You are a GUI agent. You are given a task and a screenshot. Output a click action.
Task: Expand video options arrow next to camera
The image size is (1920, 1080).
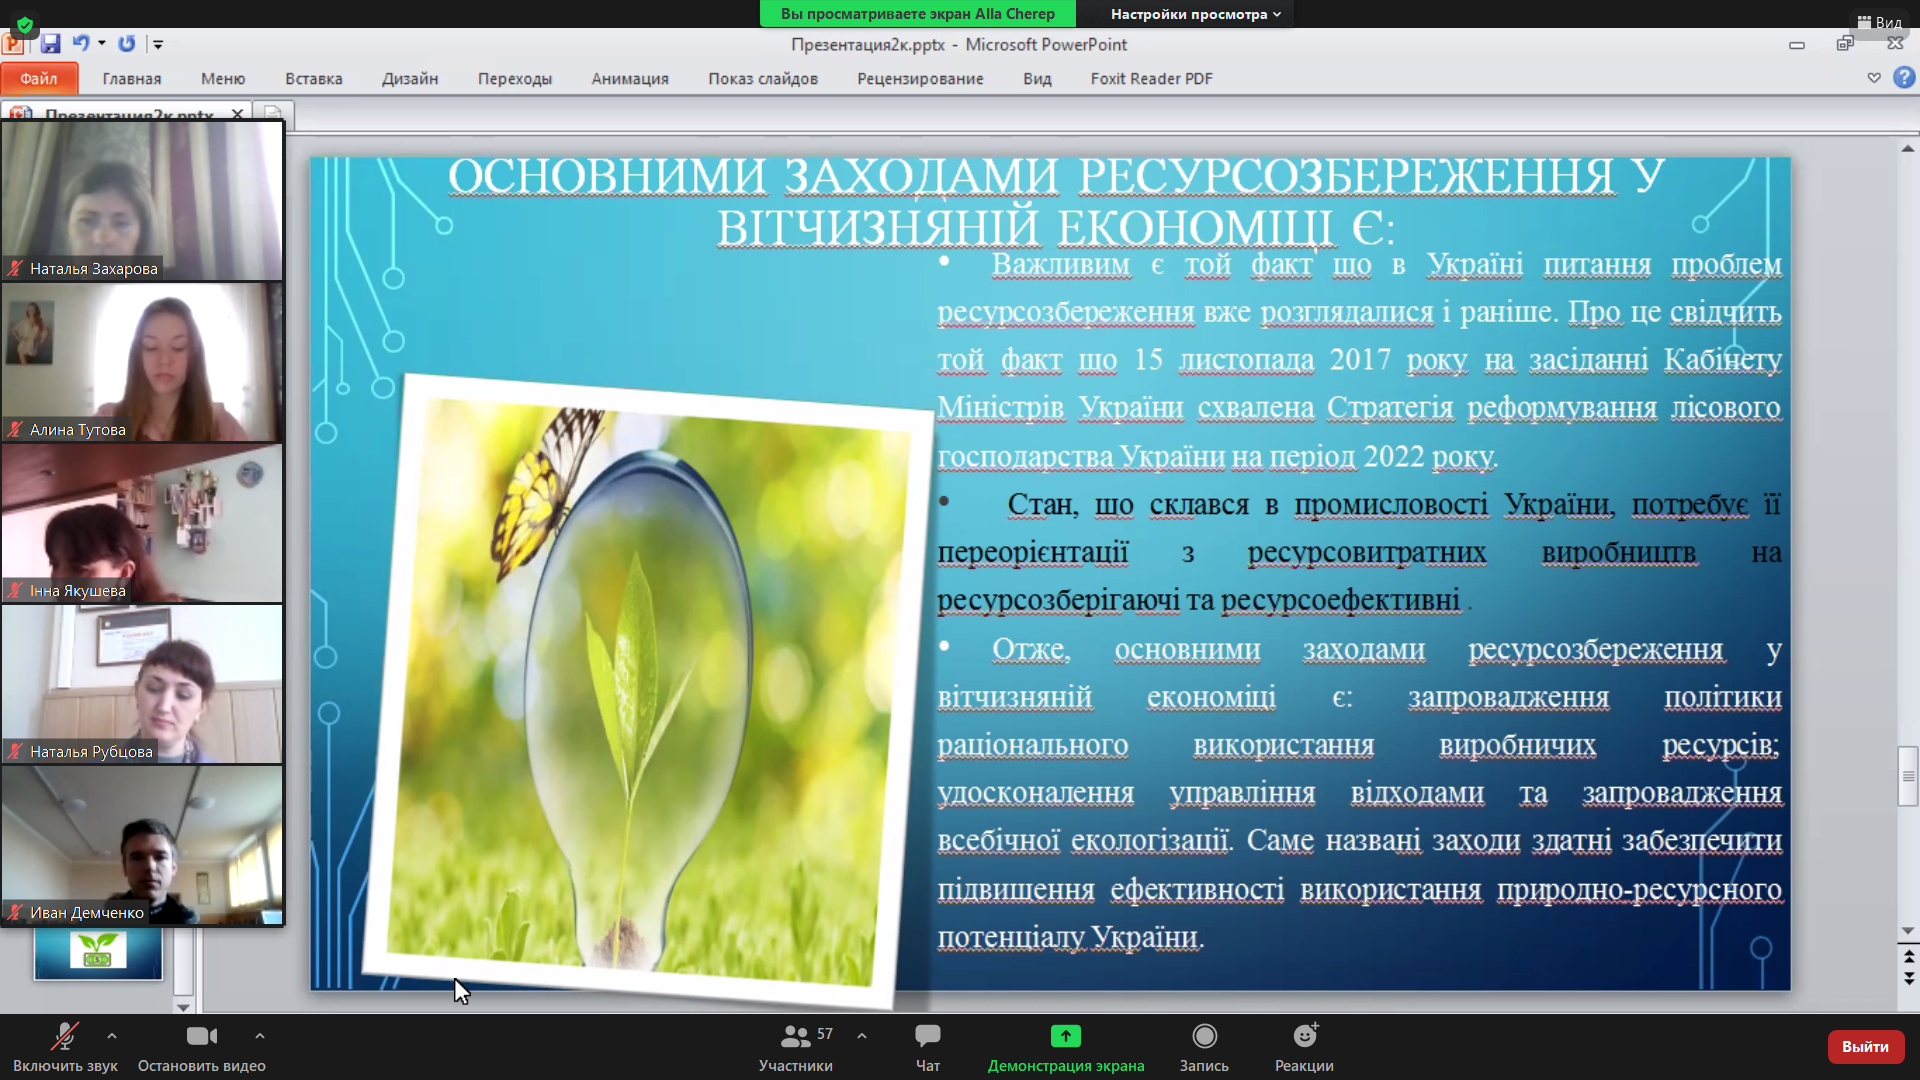[x=260, y=1036]
